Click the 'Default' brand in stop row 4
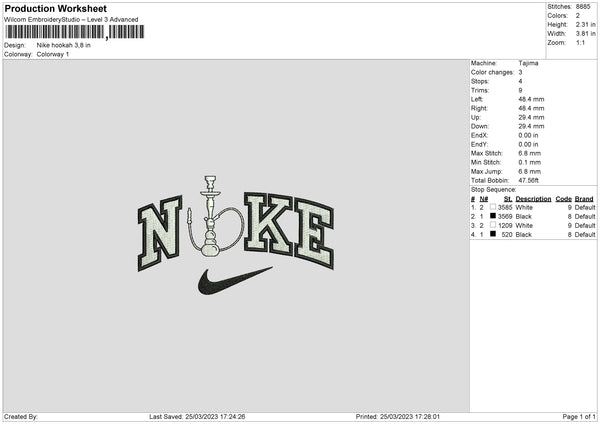600x424 pixels. [585, 235]
